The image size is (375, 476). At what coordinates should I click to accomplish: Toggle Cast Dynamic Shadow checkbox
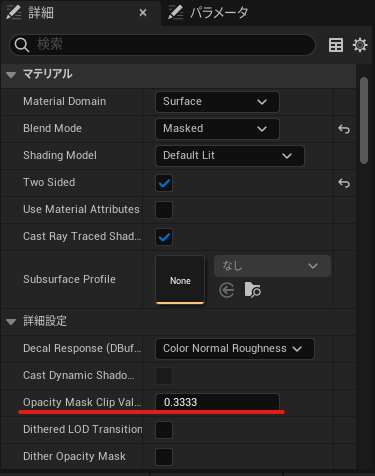tap(164, 376)
